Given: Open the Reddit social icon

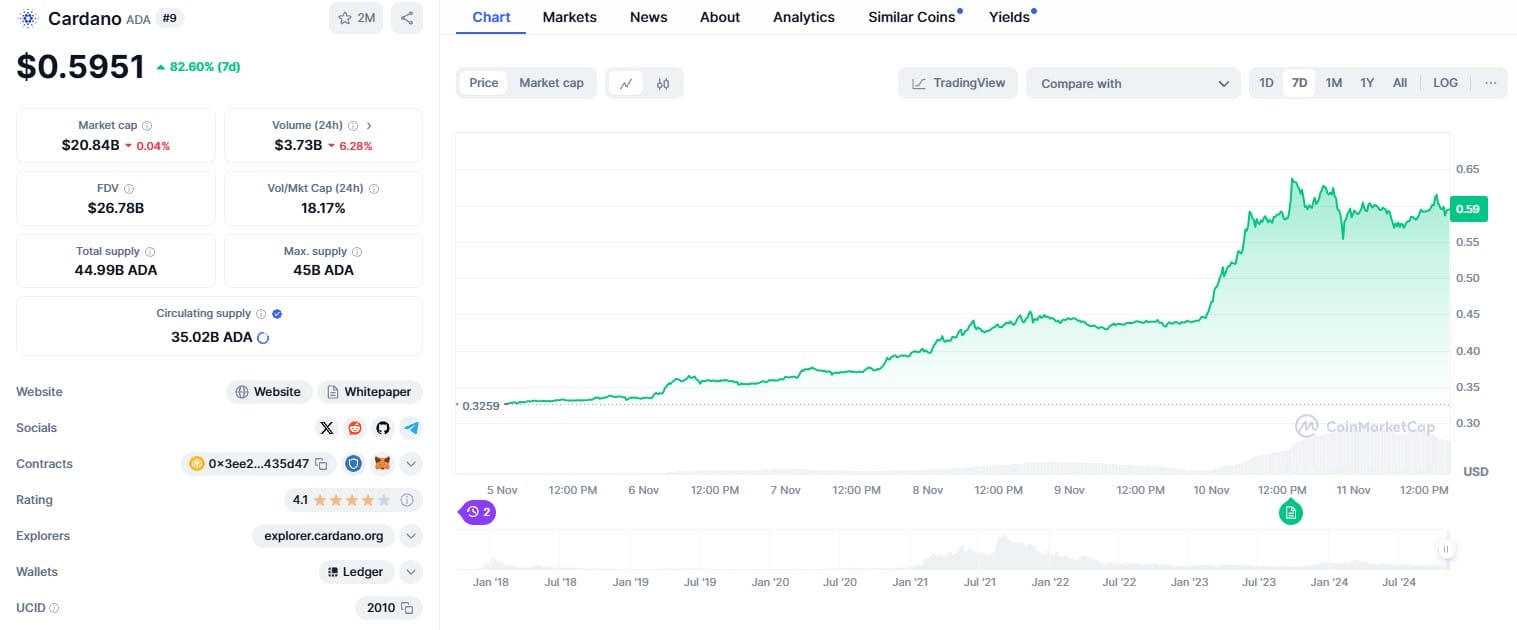Looking at the screenshot, I should (x=355, y=428).
